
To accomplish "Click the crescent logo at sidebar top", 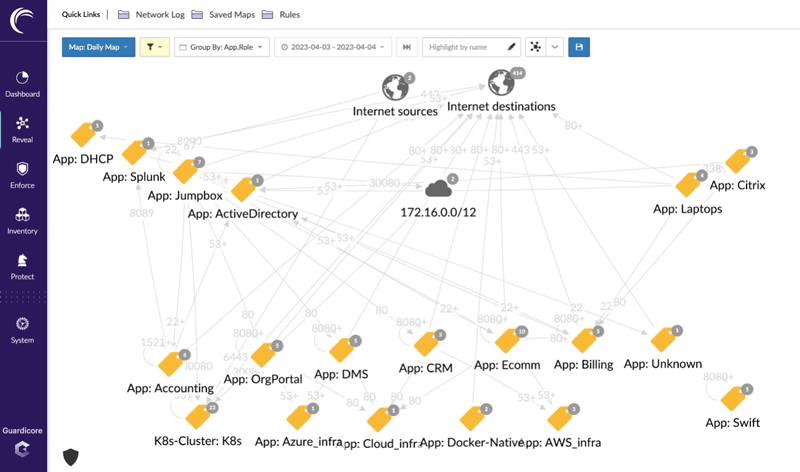I will 22,20.
